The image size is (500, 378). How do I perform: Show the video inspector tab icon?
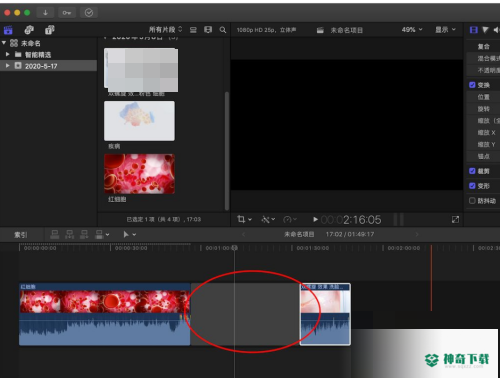point(473,30)
